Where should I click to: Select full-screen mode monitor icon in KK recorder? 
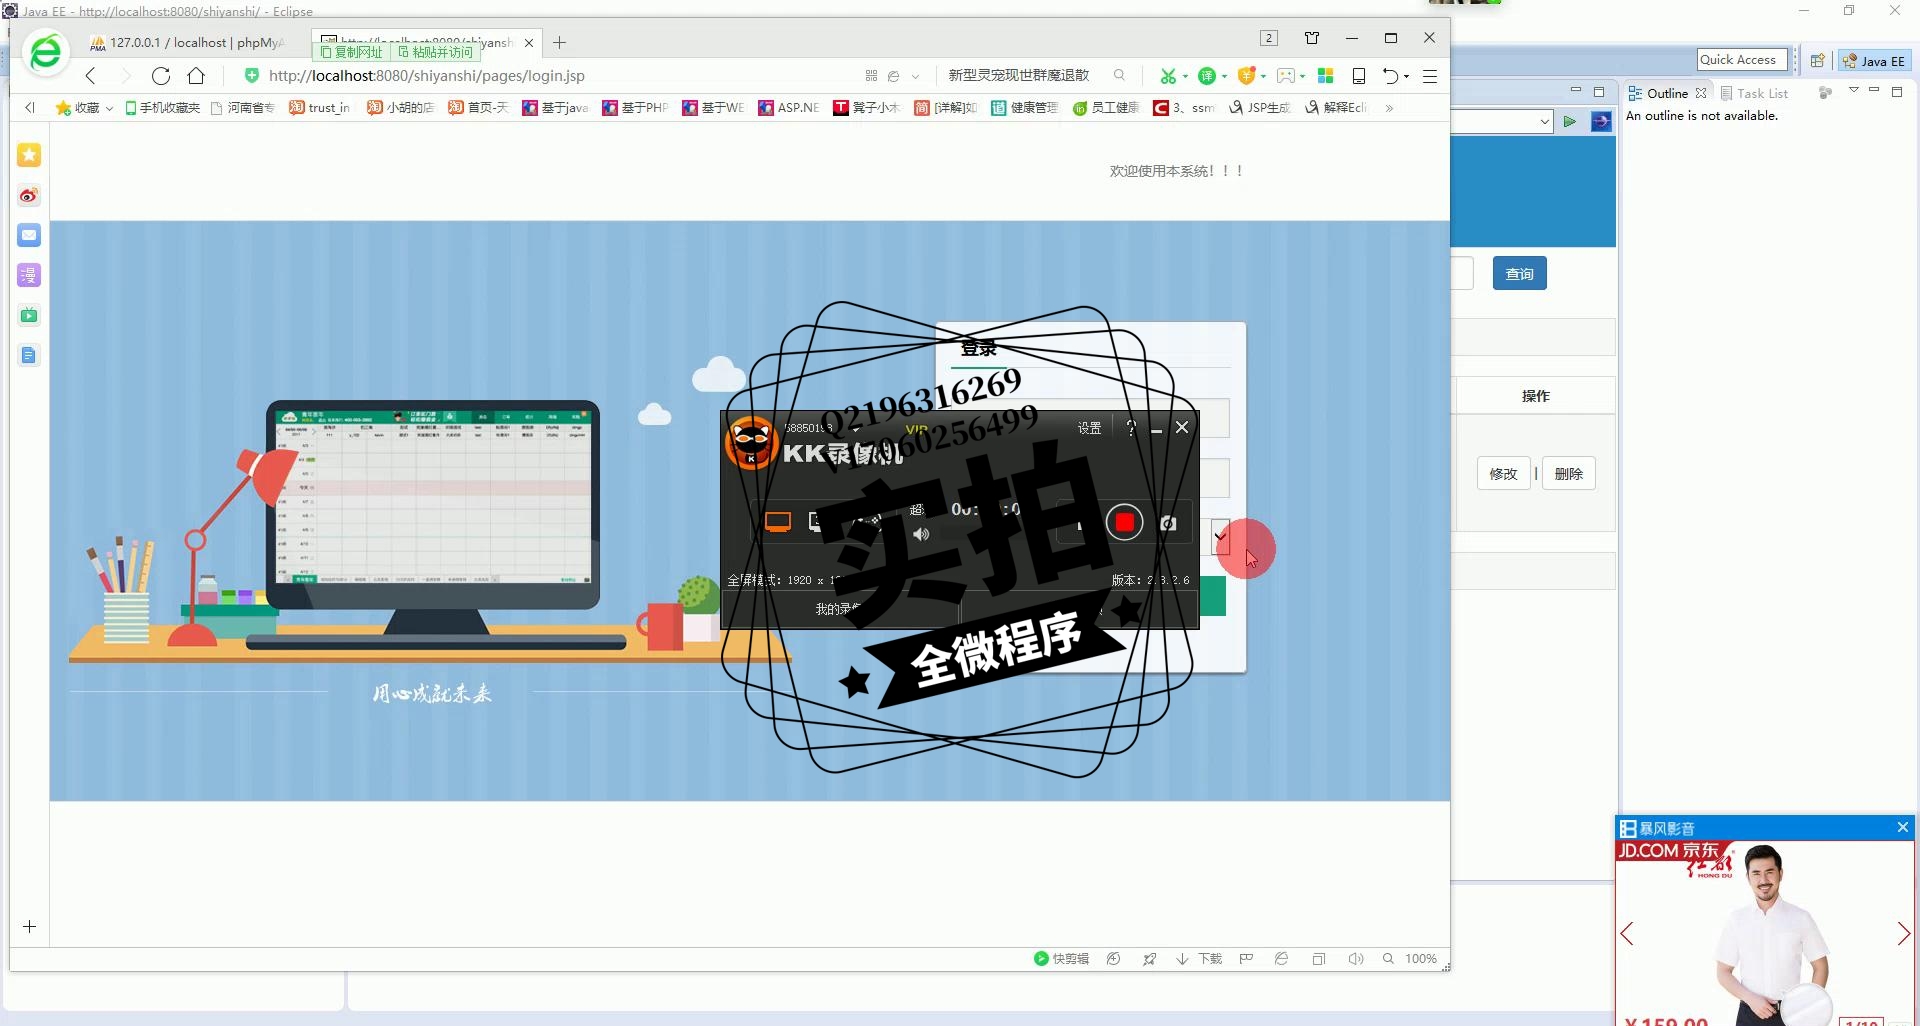778,521
